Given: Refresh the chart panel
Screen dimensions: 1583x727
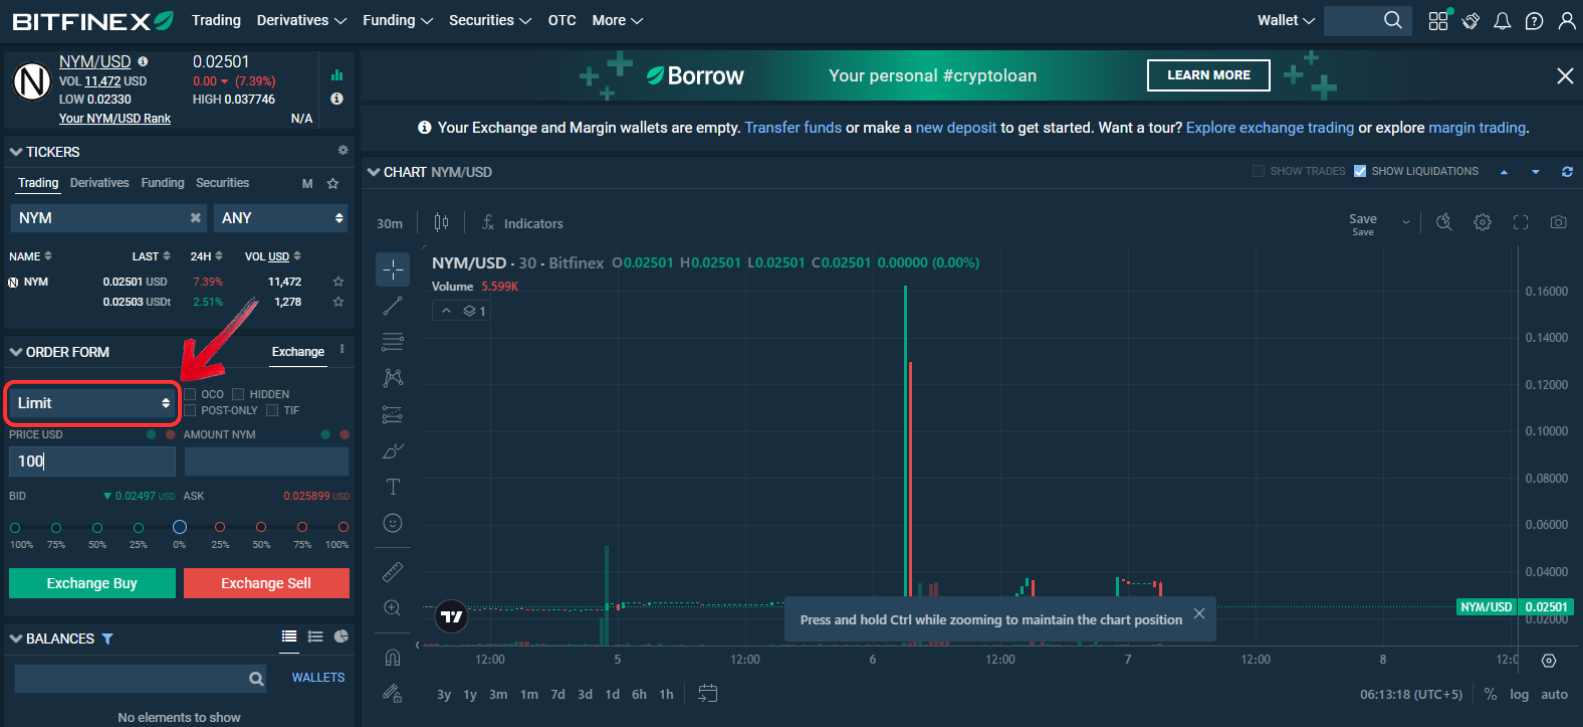Looking at the screenshot, I should pos(1567,172).
